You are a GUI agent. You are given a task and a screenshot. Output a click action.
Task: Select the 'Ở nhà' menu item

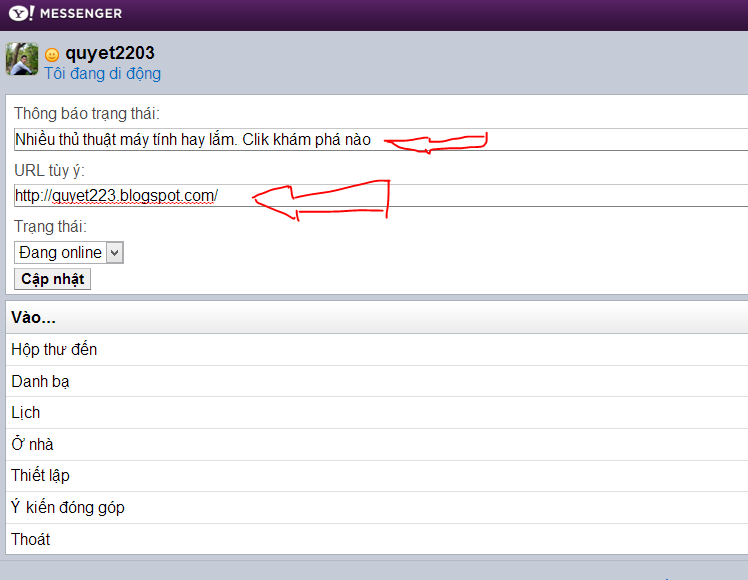(377, 445)
